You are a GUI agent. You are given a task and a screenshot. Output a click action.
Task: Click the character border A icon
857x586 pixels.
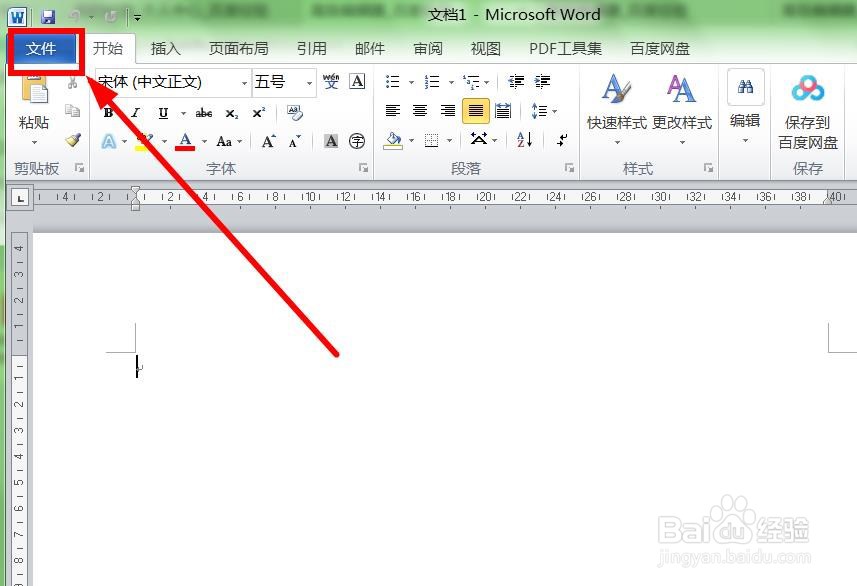(x=357, y=81)
